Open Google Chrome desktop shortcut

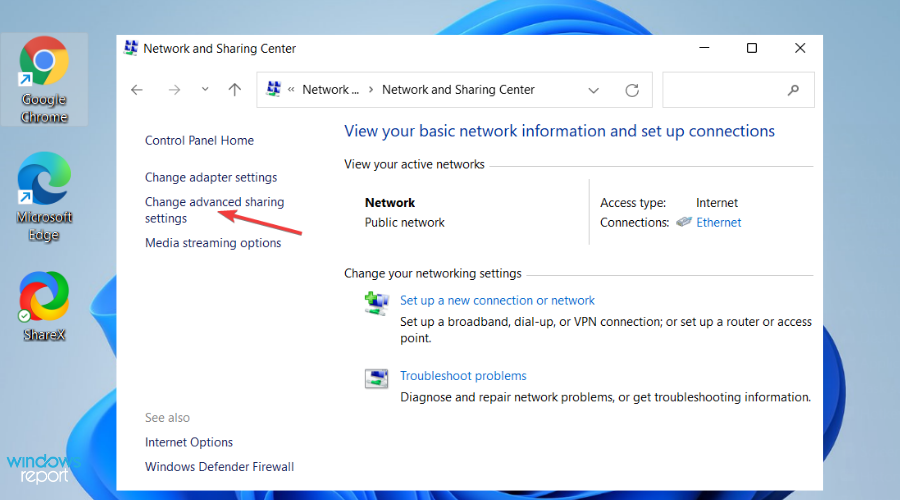coord(44,79)
